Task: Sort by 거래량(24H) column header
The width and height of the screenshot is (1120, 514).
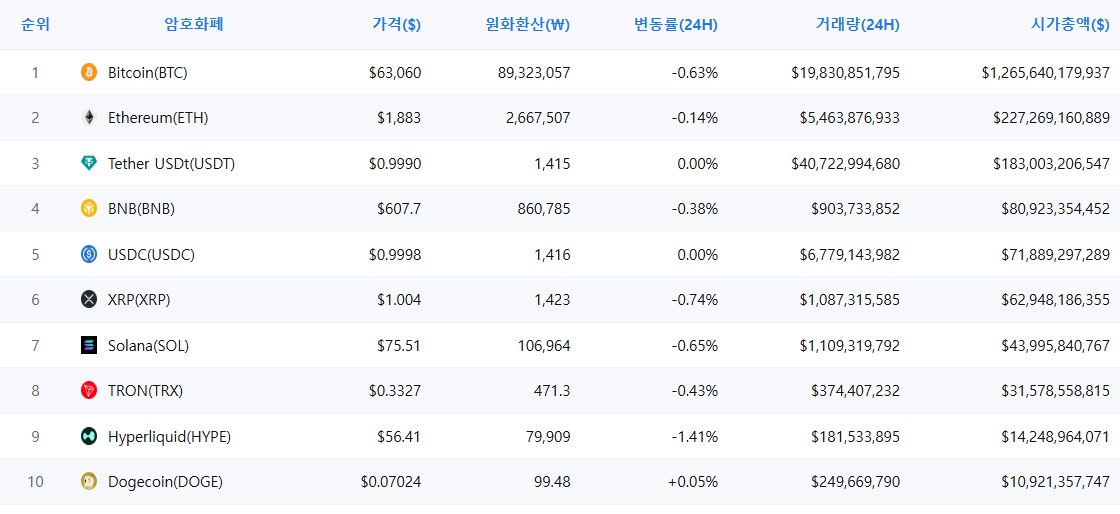Action: coord(858,25)
